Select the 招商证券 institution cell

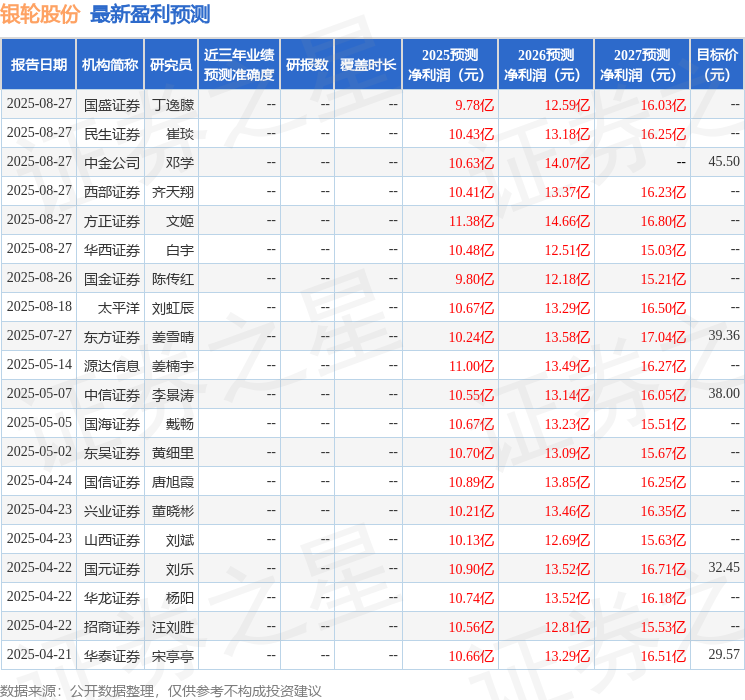pos(112,627)
